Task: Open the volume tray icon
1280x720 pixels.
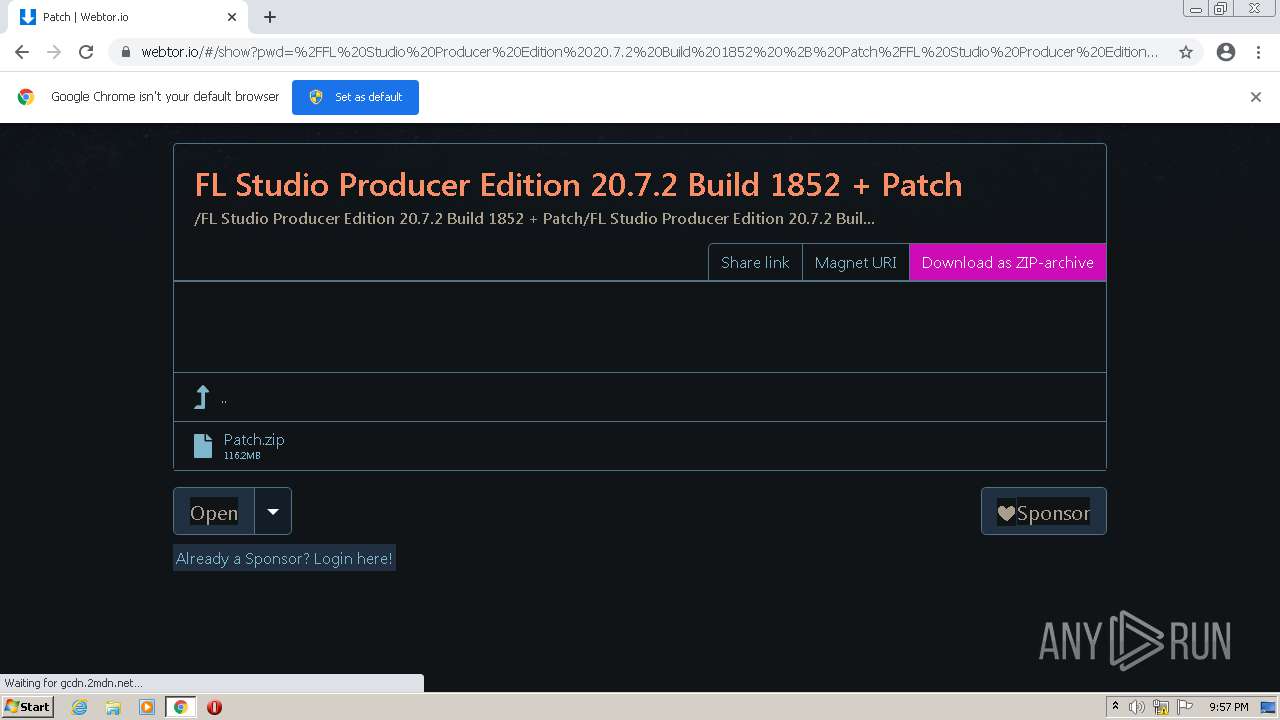Action: tap(1137, 707)
